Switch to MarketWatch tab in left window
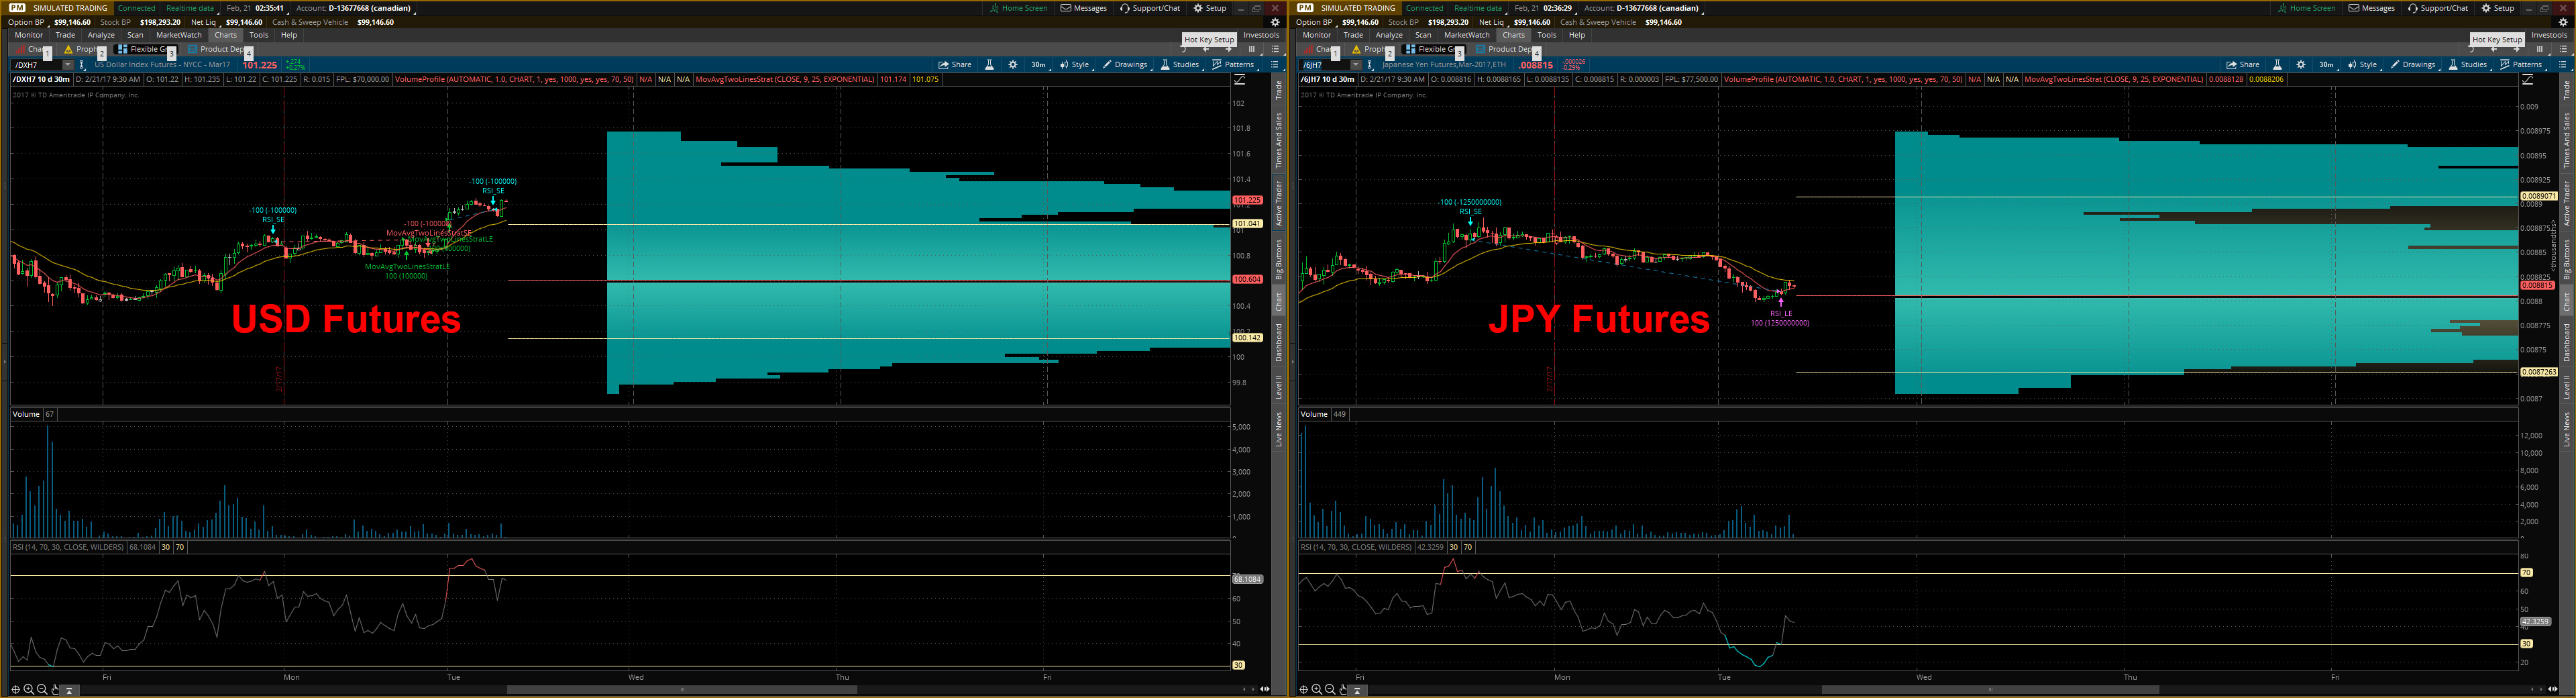The height and width of the screenshot is (698, 2576). click(179, 35)
